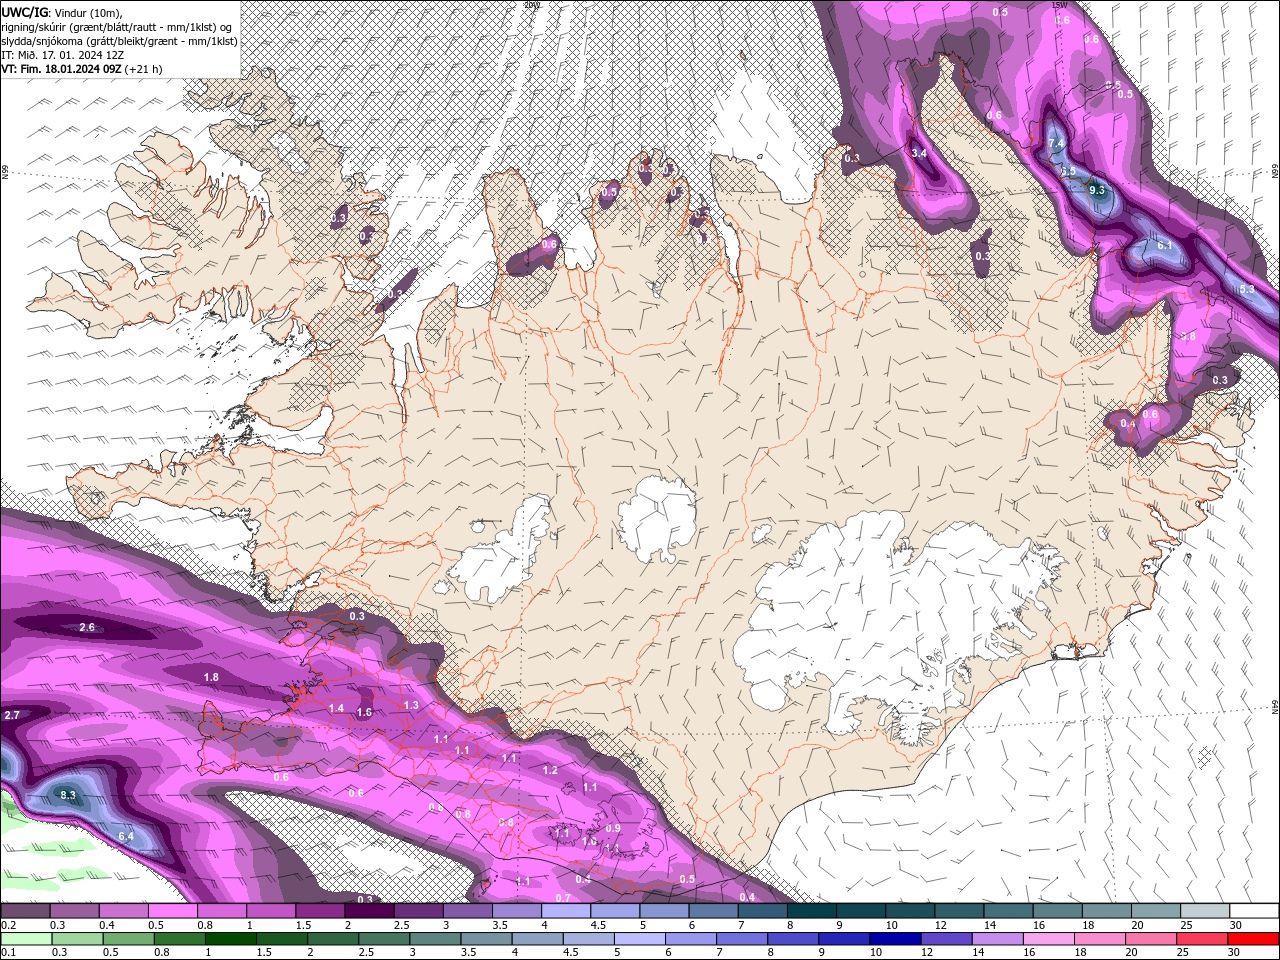Image resolution: width=1280 pixels, height=960 pixels.
Task: Click the 3.4 value in the northeast fjord
Action: point(920,153)
